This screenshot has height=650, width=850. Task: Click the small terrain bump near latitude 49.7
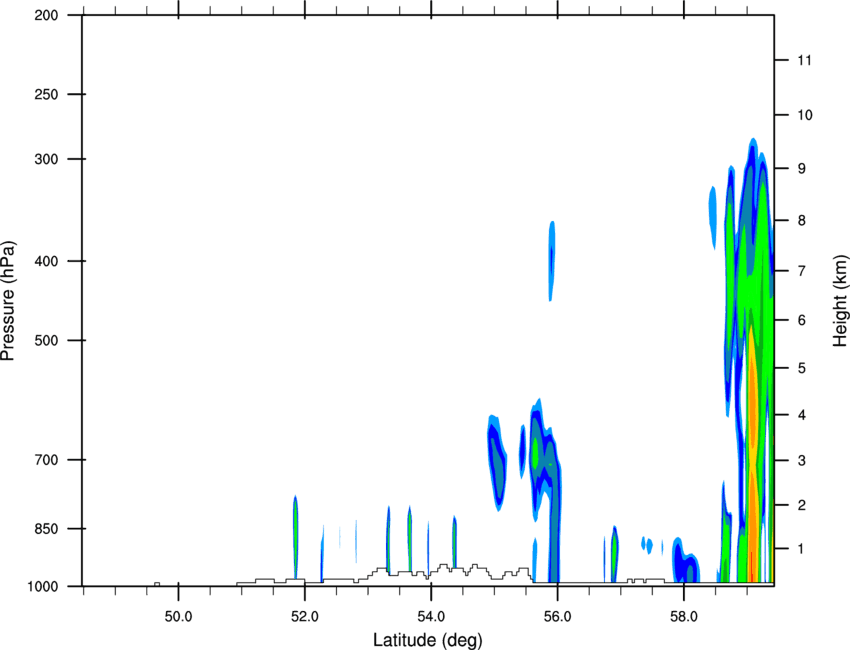[x=157, y=584]
